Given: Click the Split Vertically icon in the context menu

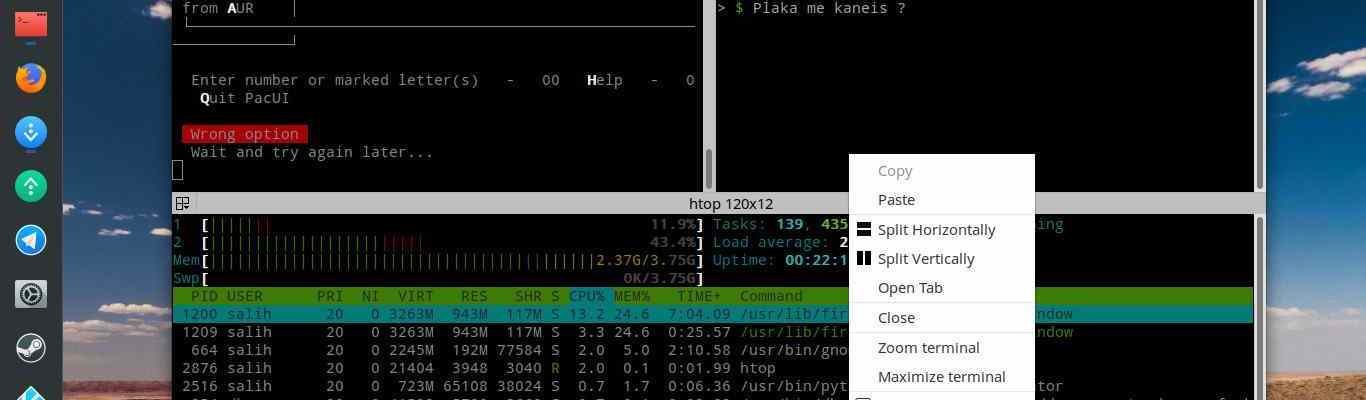Looking at the screenshot, I should point(864,258).
